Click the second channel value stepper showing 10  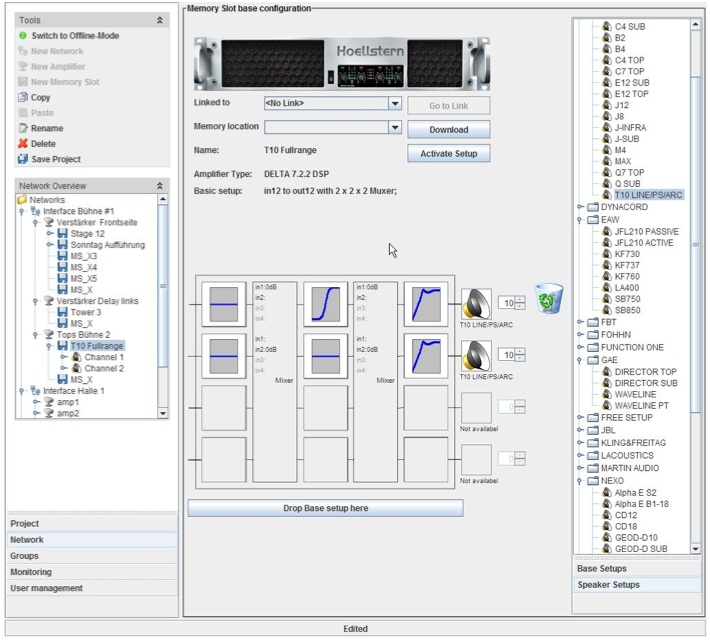point(512,355)
